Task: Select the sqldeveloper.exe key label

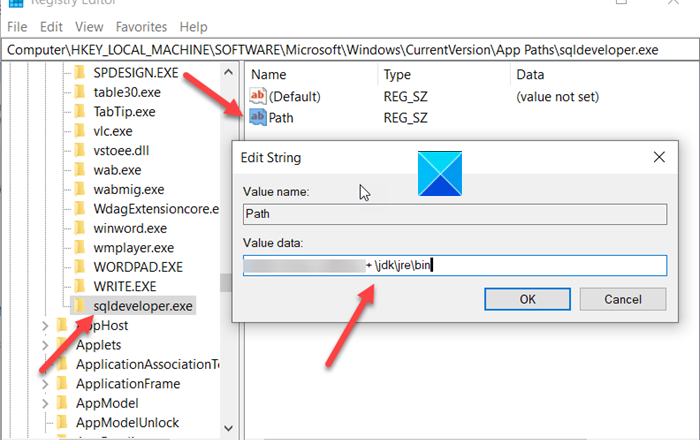Action: [143, 306]
